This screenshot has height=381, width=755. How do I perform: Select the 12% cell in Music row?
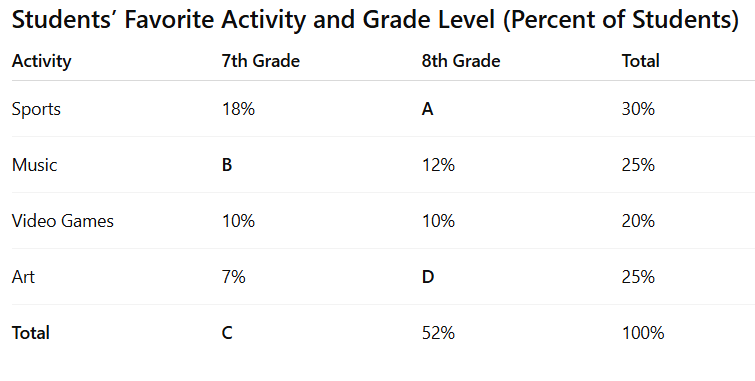[x=438, y=165]
